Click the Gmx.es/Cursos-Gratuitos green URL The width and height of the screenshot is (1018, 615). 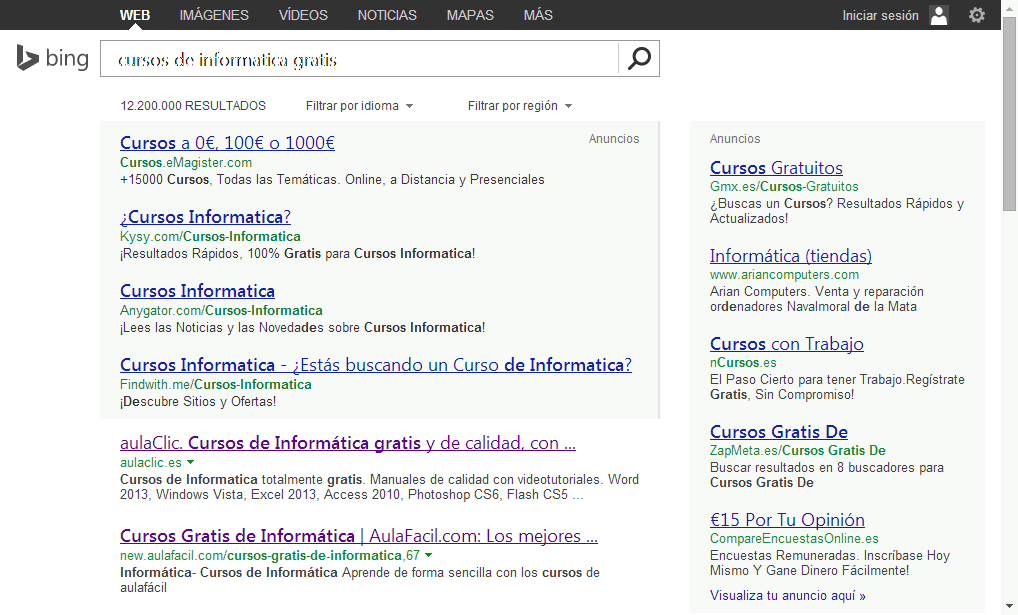click(x=784, y=186)
